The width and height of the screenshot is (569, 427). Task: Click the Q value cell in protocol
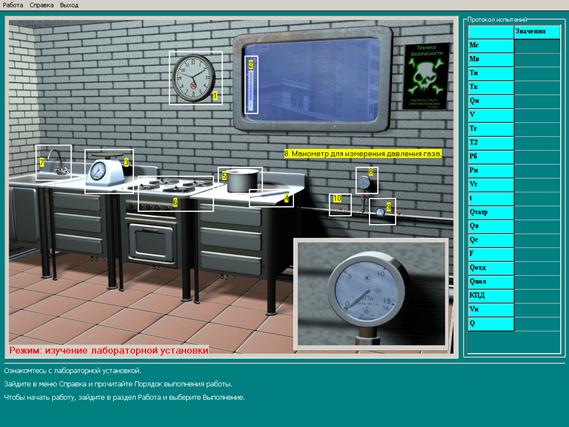point(537,324)
